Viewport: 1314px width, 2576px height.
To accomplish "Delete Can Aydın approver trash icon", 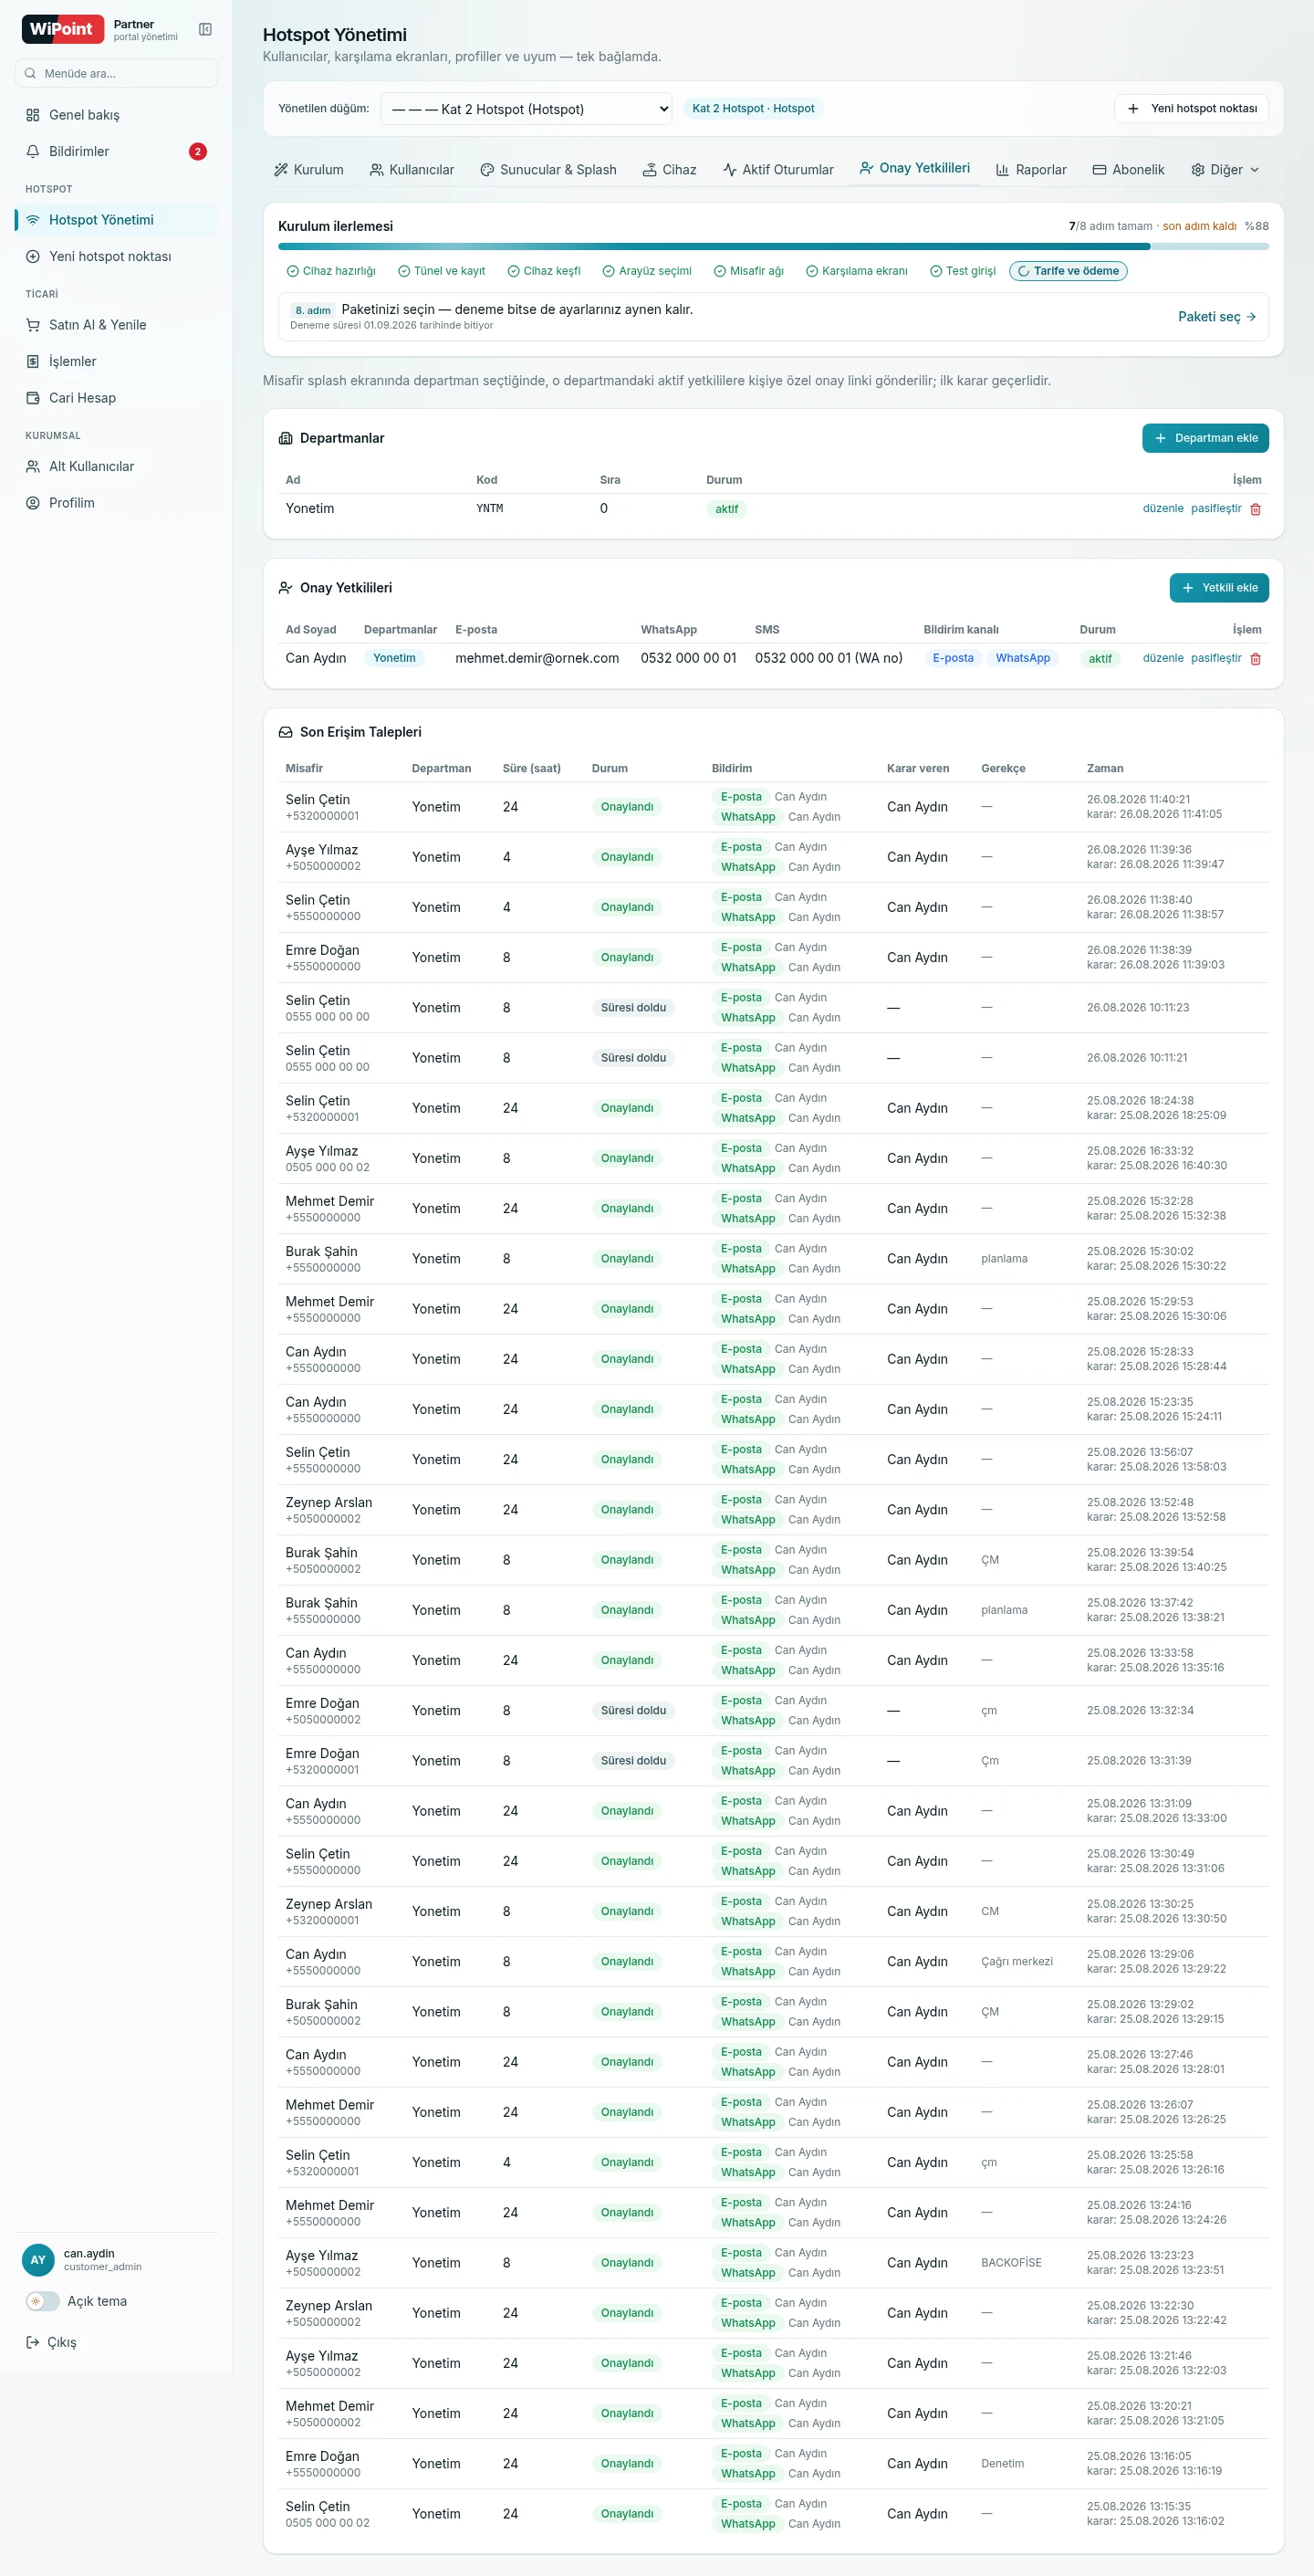I will [1256, 659].
